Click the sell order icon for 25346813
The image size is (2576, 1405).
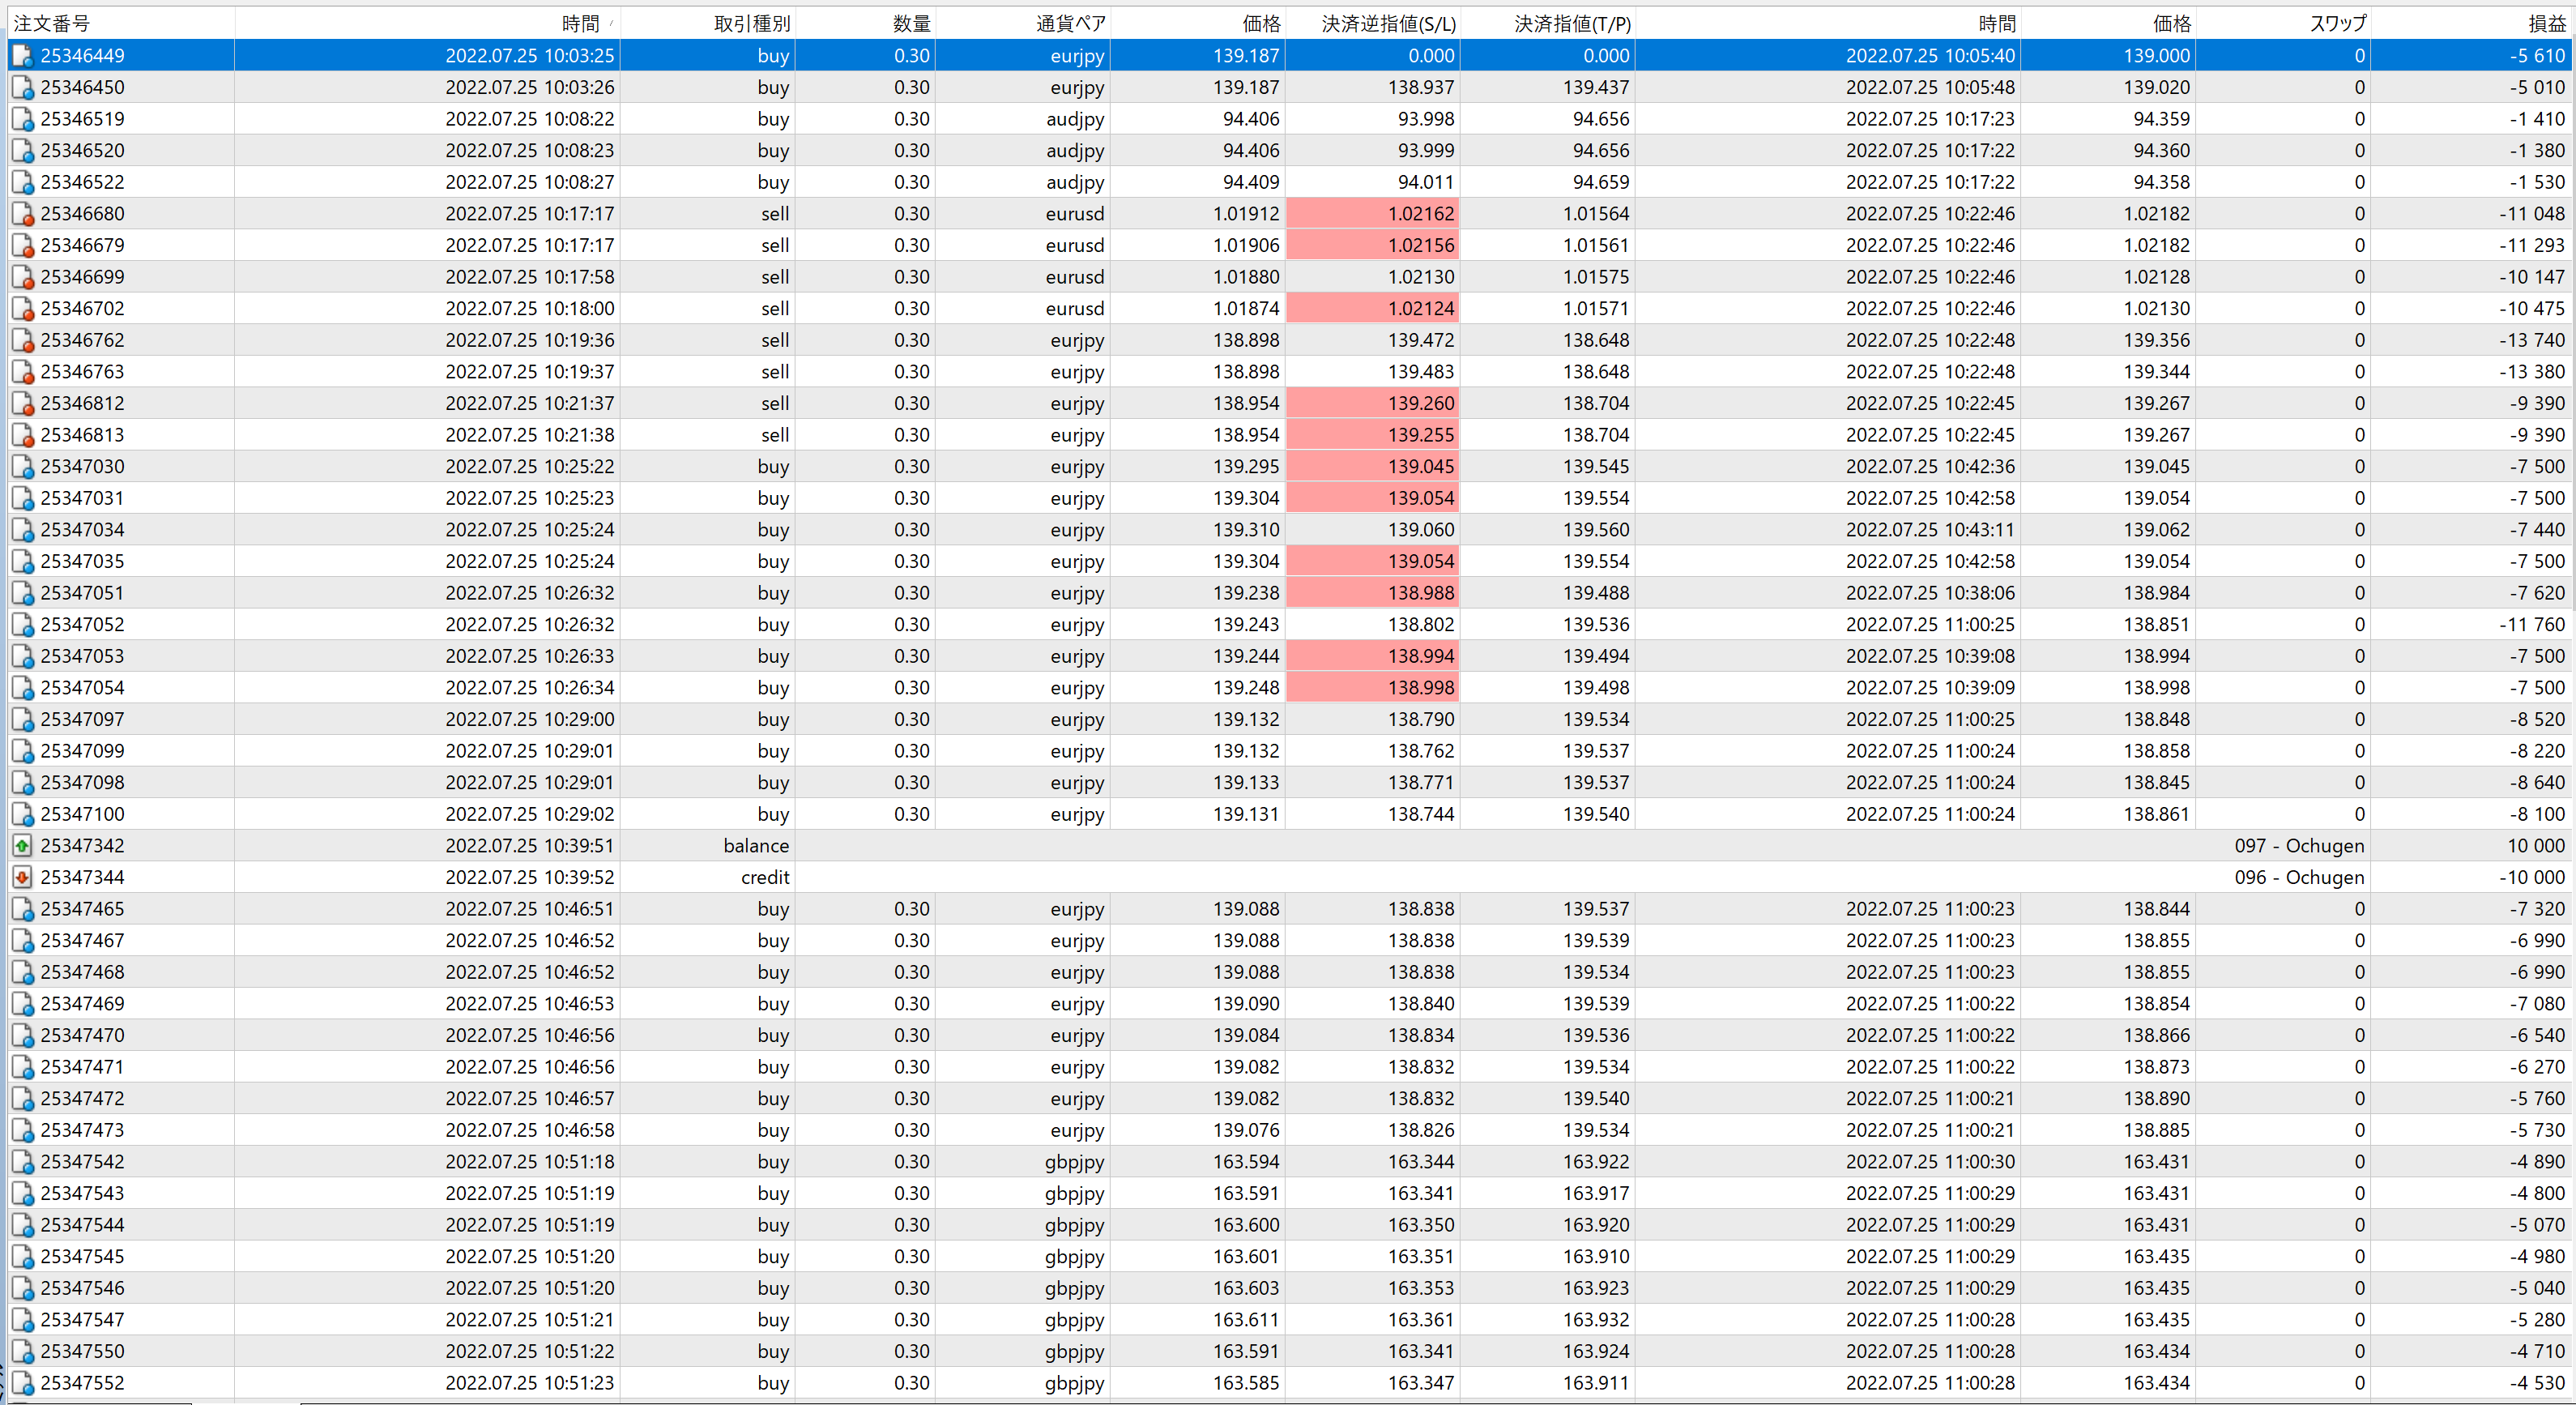pyautogui.click(x=22, y=435)
